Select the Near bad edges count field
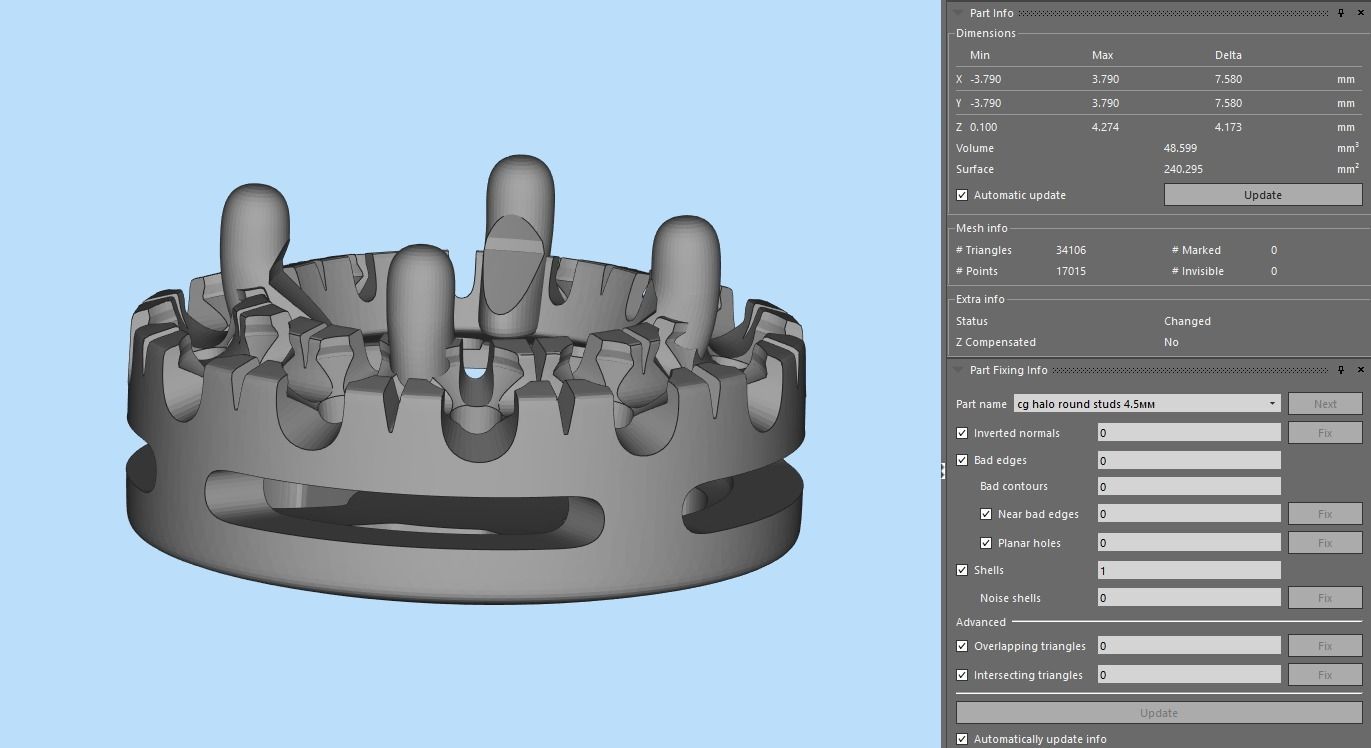 click(1189, 514)
